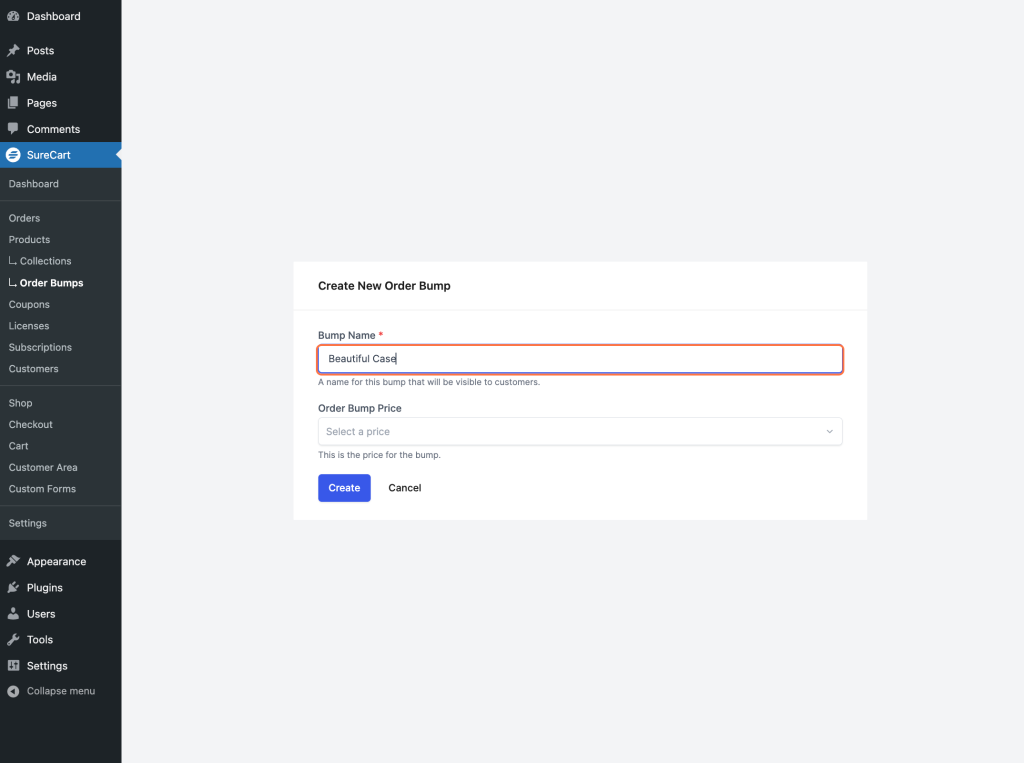
Task: Click the Posts pushpin icon
Action: click(13, 51)
